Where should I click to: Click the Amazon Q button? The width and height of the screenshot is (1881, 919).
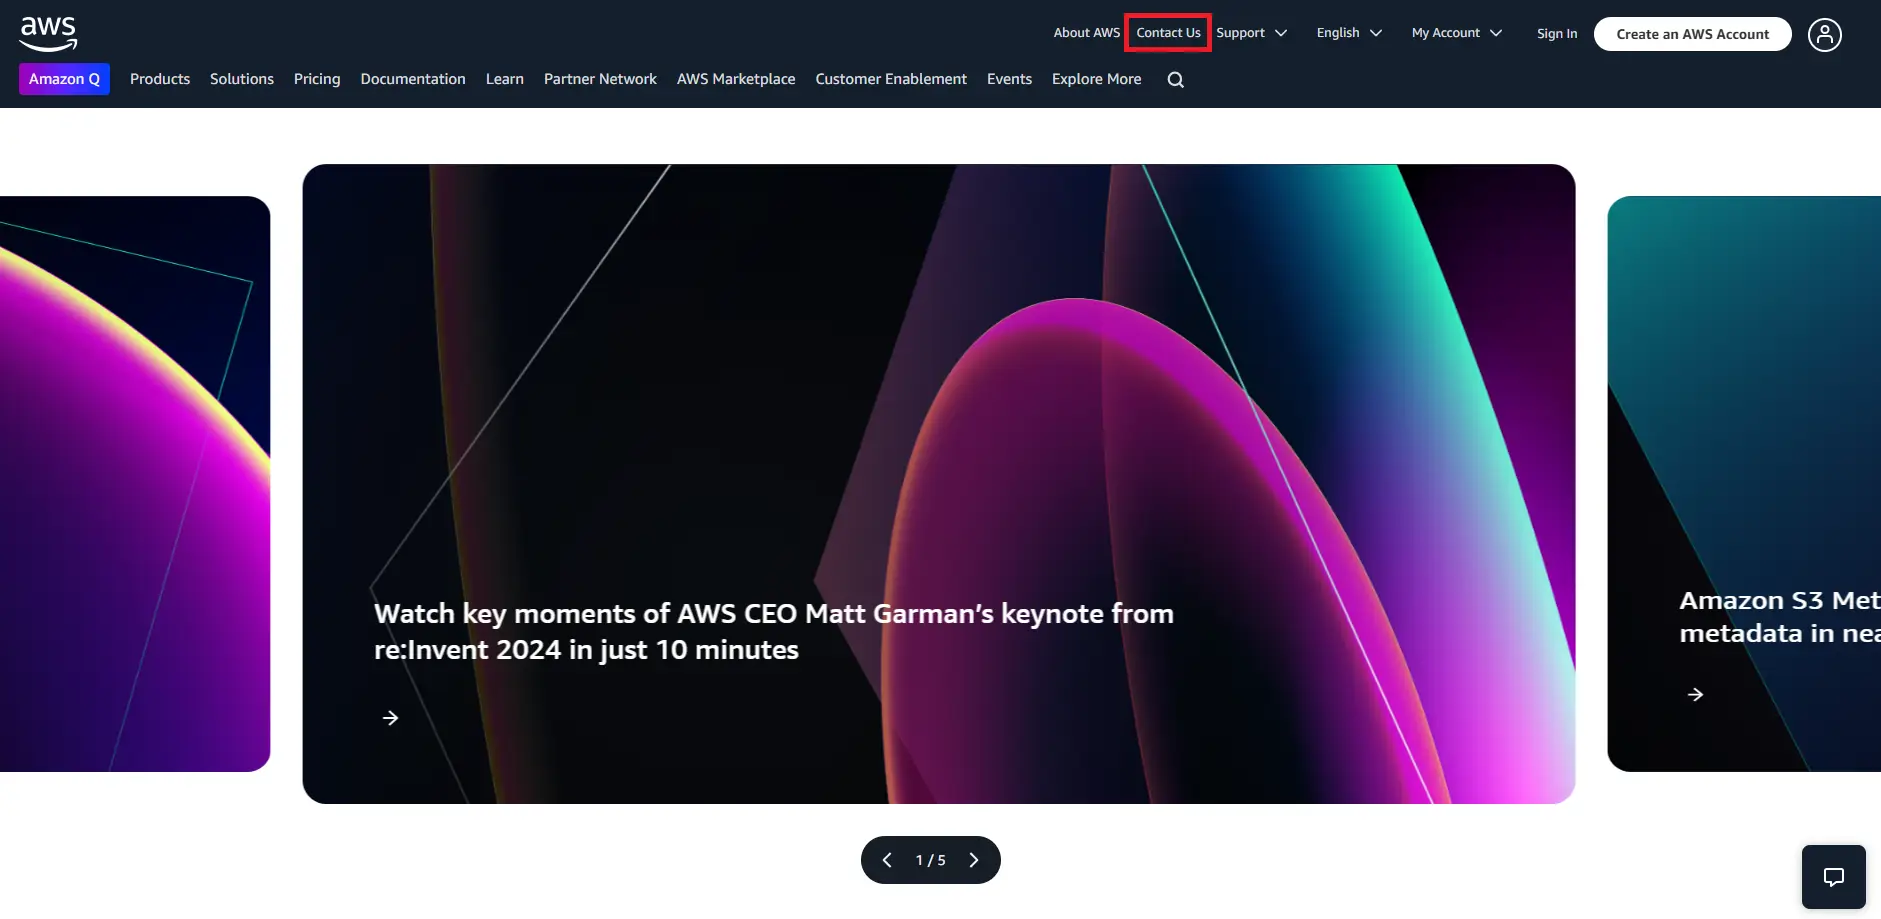(x=64, y=79)
